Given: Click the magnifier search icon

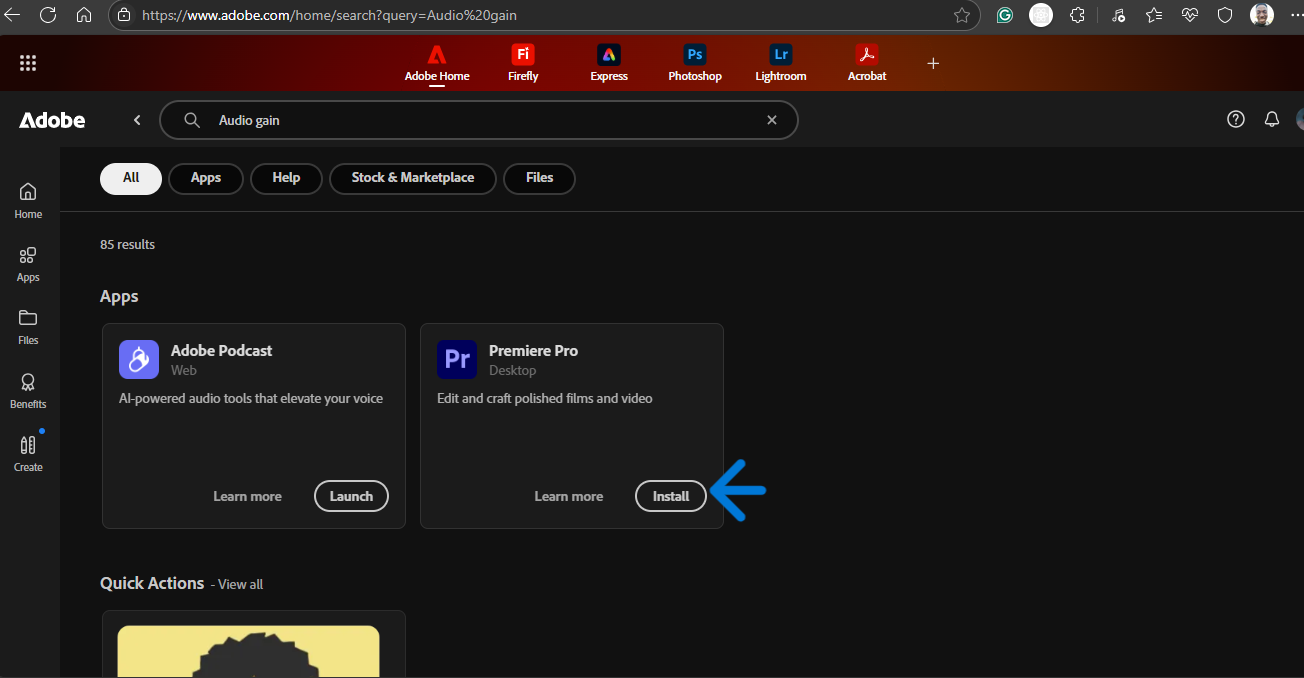Looking at the screenshot, I should [192, 120].
